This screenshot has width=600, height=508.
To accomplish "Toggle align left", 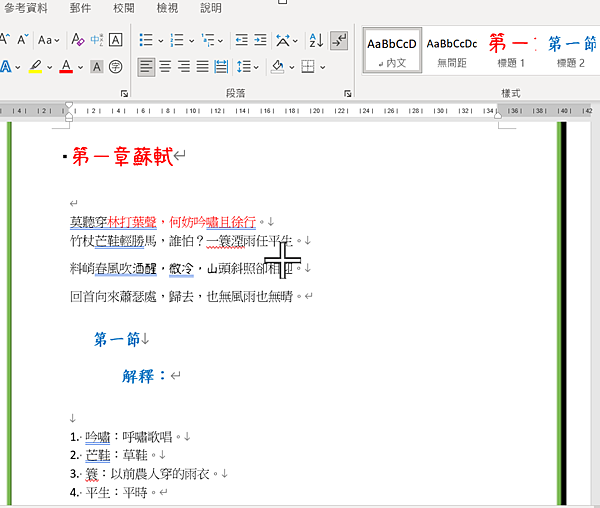I will click(146, 67).
